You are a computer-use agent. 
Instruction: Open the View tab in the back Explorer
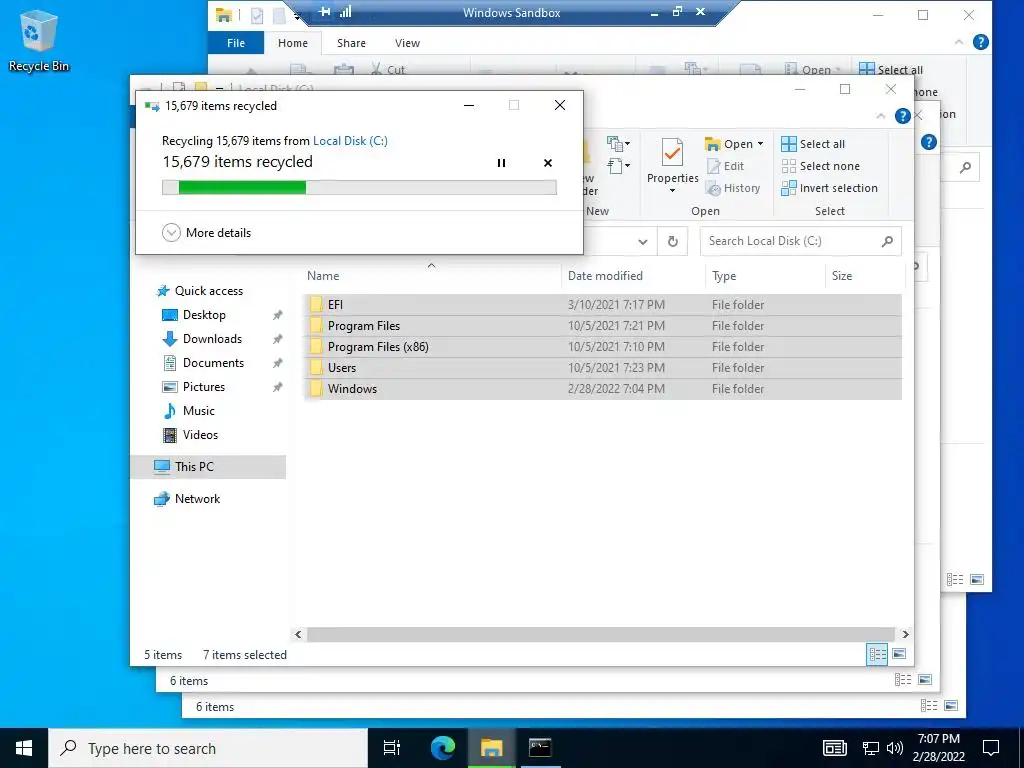(408, 43)
